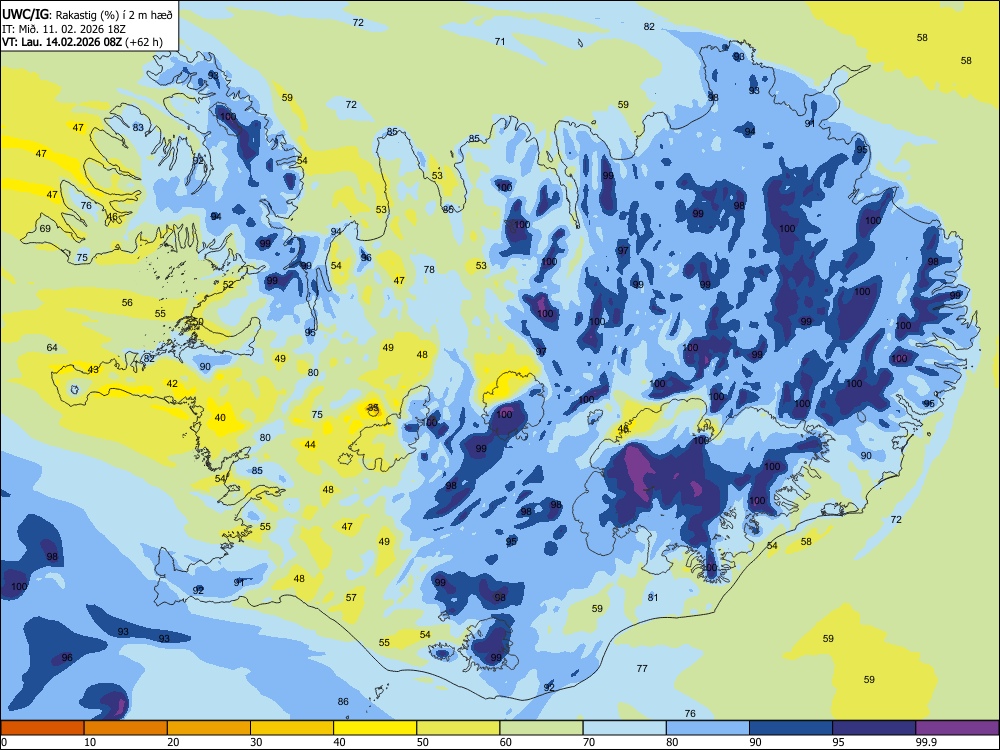This screenshot has height=750, width=1000.
Task: Click the map value '44' on the map
Action: coord(310,445)
